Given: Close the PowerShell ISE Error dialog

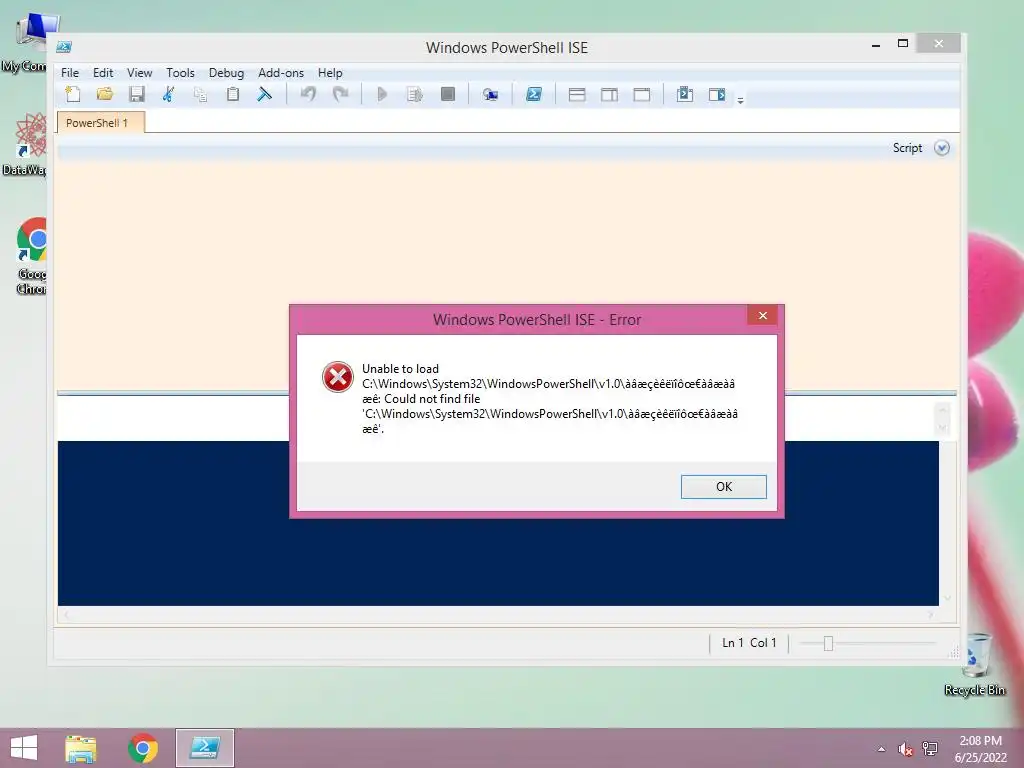Looking at the screenshot, I should [x=763, y=315].
